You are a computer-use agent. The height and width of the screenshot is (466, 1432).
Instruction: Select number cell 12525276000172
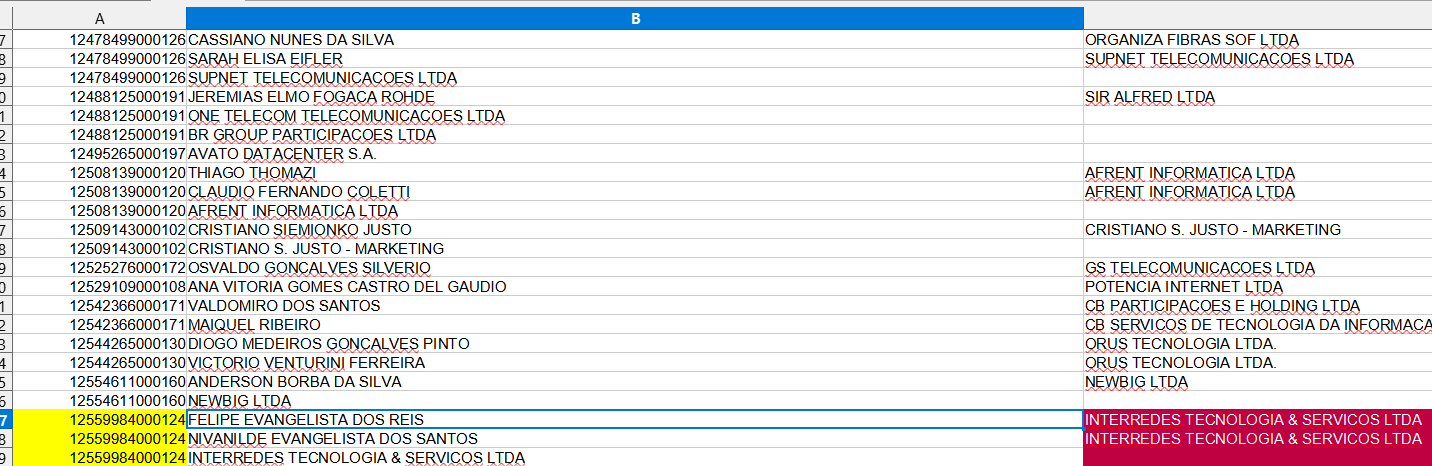(99, 268)
